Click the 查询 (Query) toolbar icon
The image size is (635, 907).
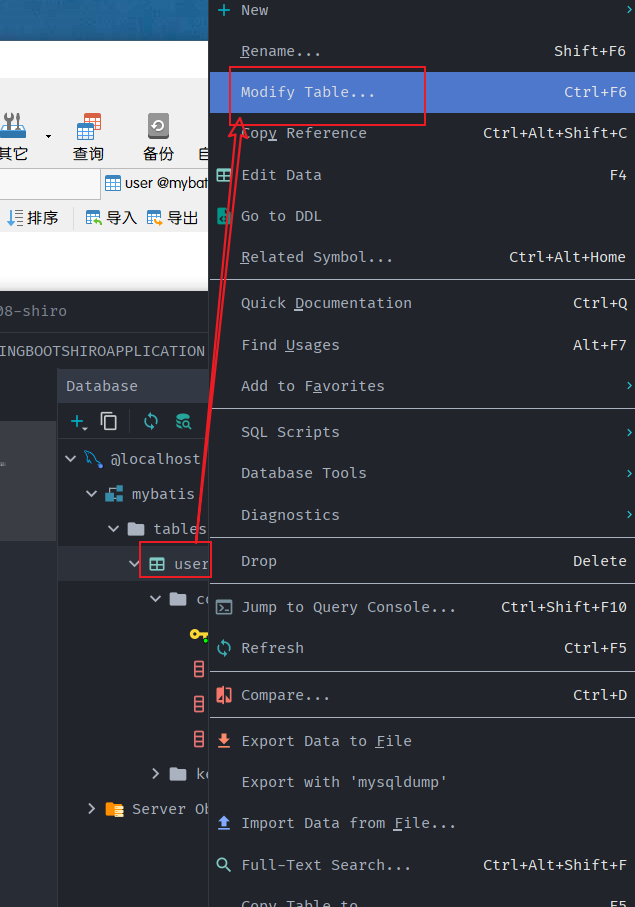pyautogui.click(x=88, y=136)
